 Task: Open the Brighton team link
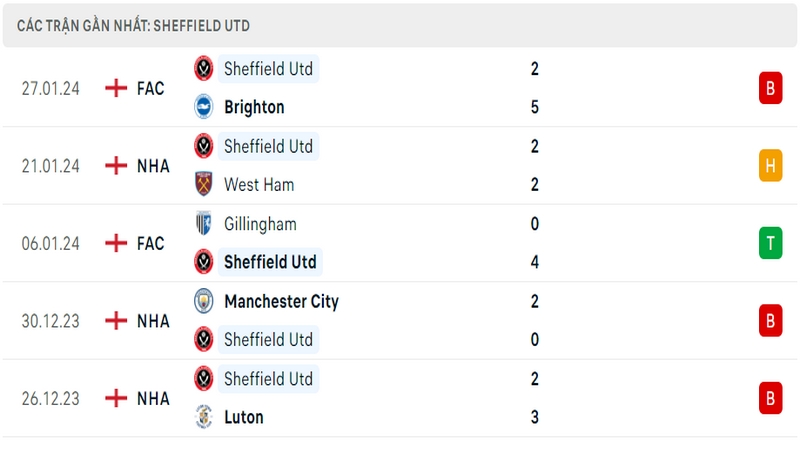254,107
